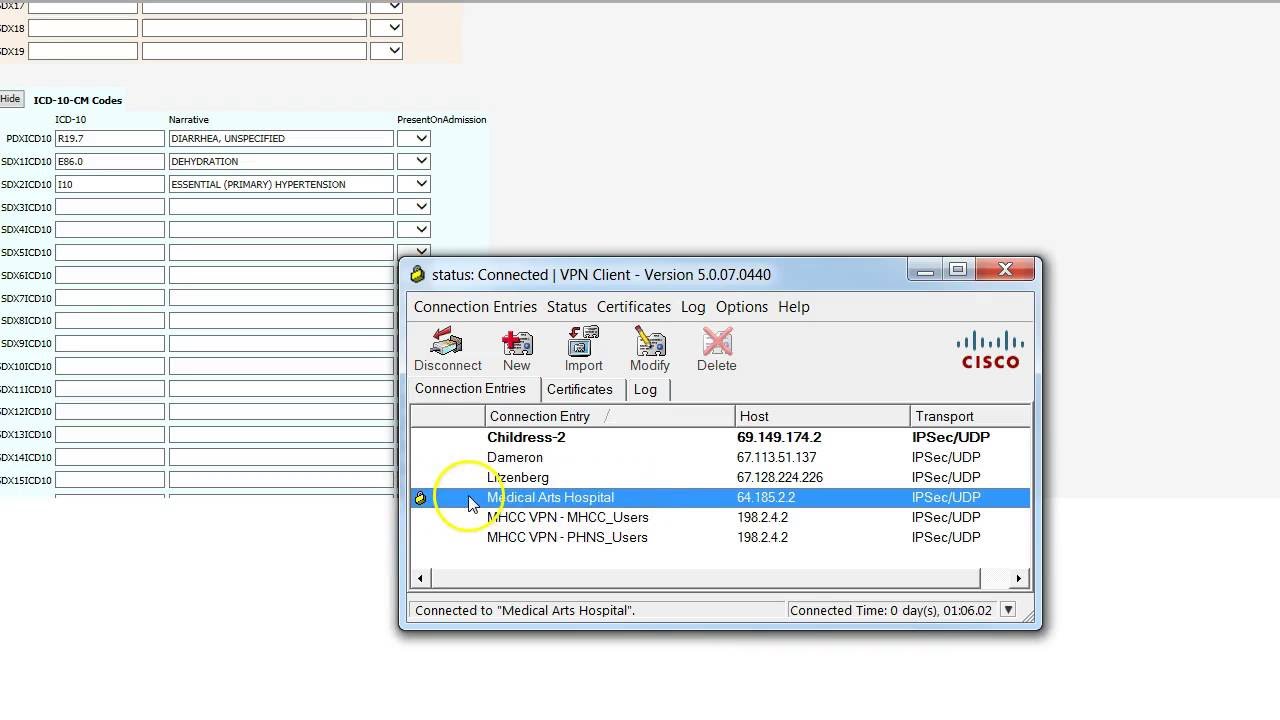Click the SDX10ICD10 narrative field
1280x720 pixels.
(281, 366)
